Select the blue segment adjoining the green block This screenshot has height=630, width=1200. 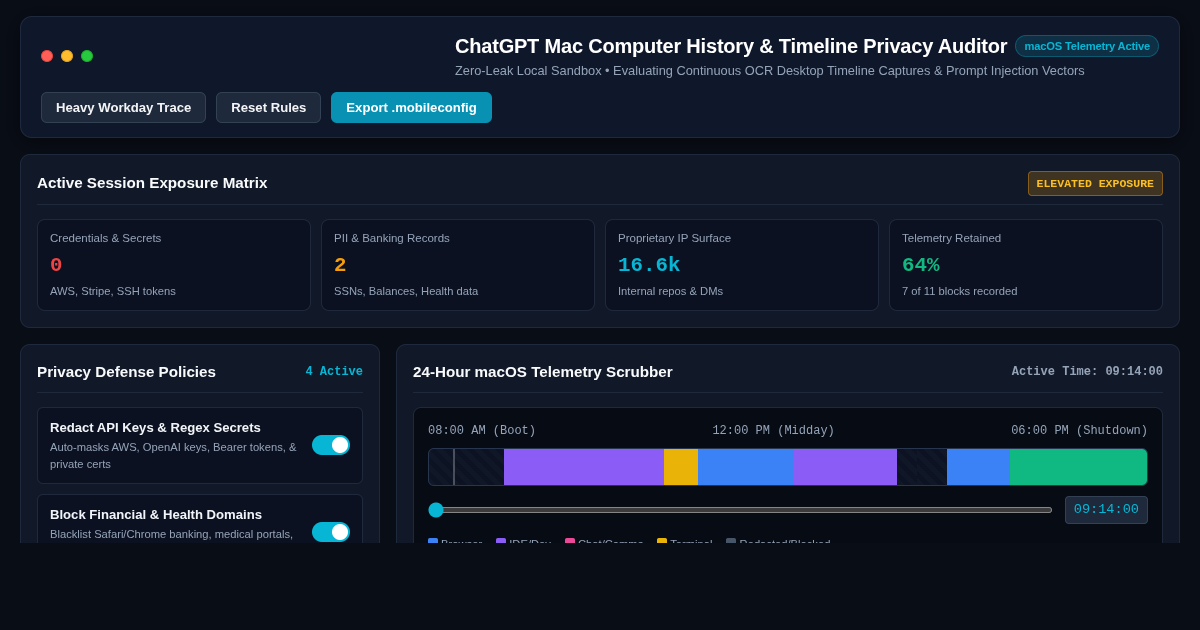(x=978, y=467)
